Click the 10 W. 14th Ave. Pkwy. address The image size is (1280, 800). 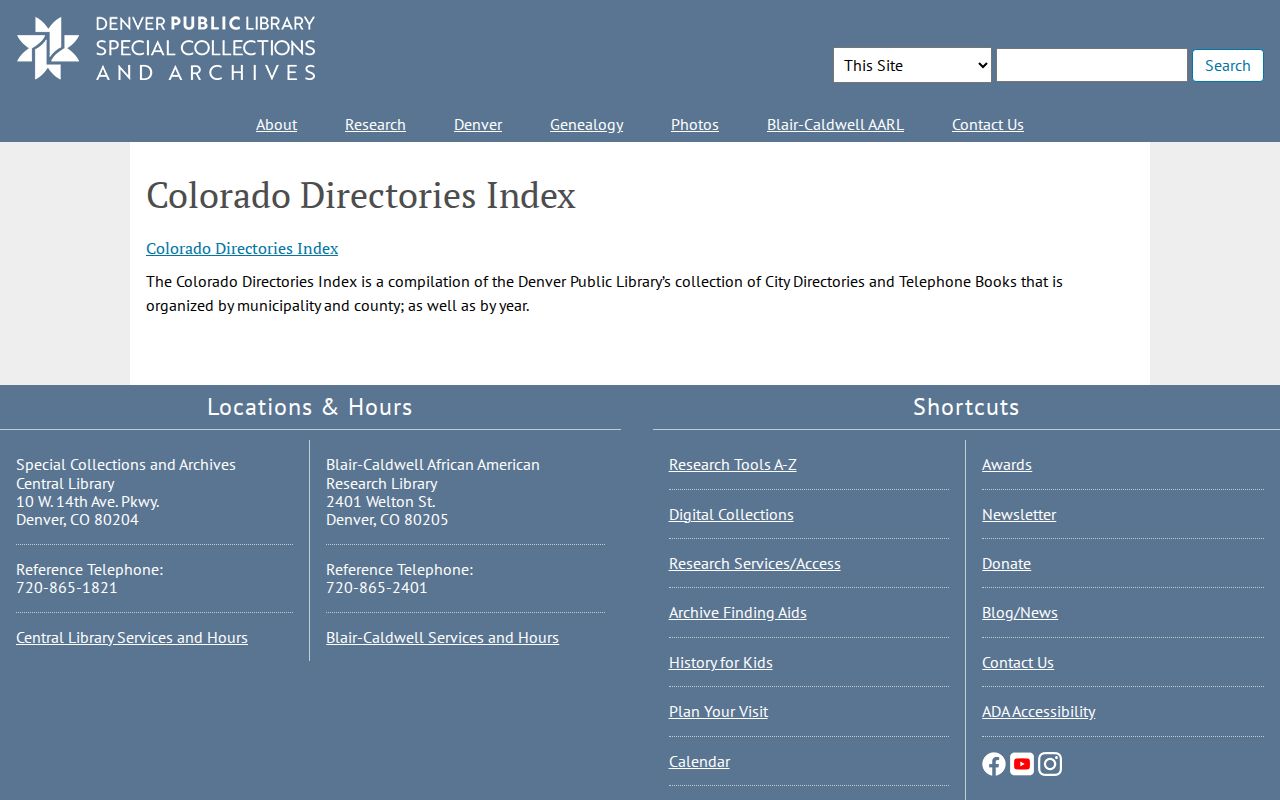click(88, 501)
